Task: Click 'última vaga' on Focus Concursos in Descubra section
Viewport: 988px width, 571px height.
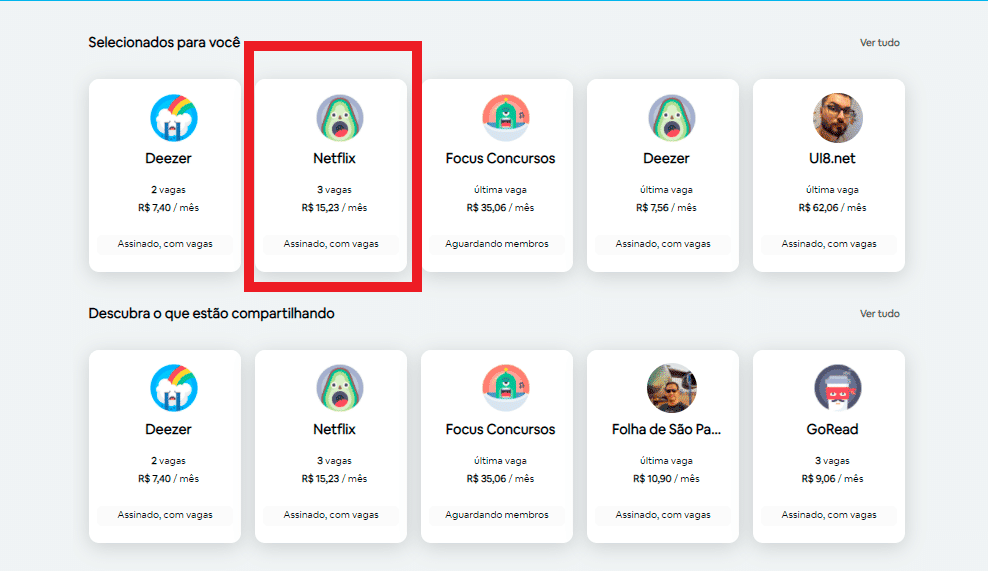Action: [500, 461]
